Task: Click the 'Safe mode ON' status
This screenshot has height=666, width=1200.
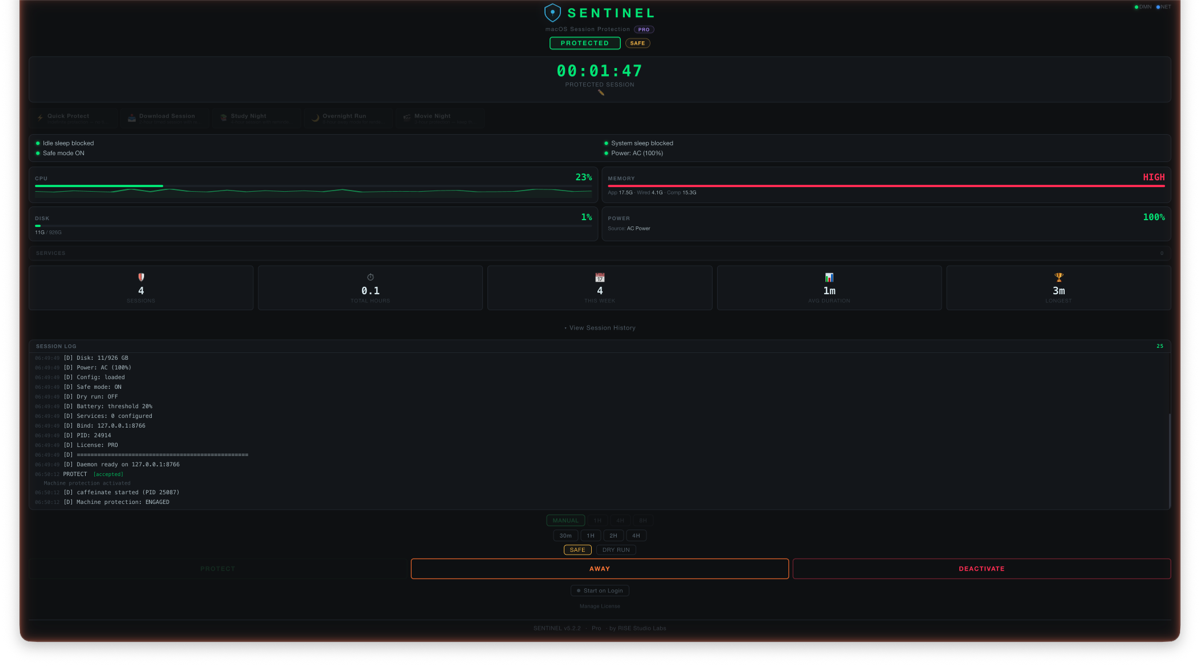Action: click(x=60, y=153)
